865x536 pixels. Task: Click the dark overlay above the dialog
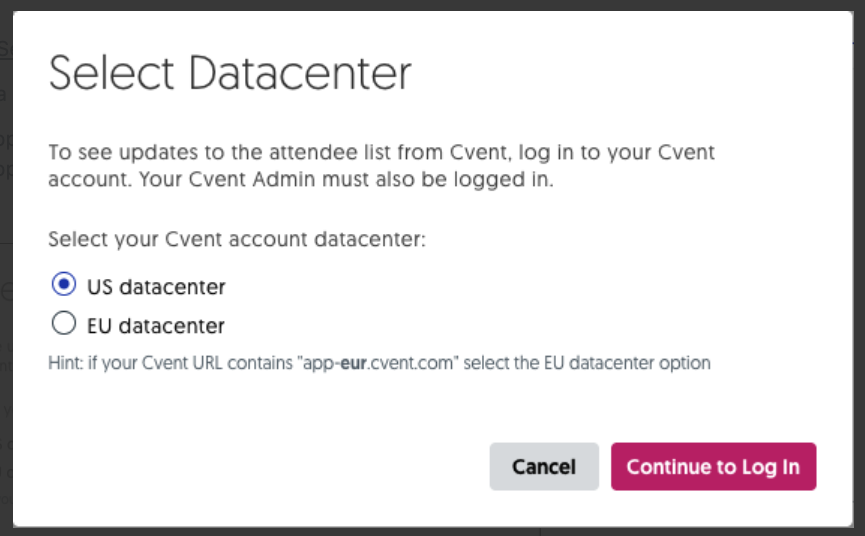(432, 4)
